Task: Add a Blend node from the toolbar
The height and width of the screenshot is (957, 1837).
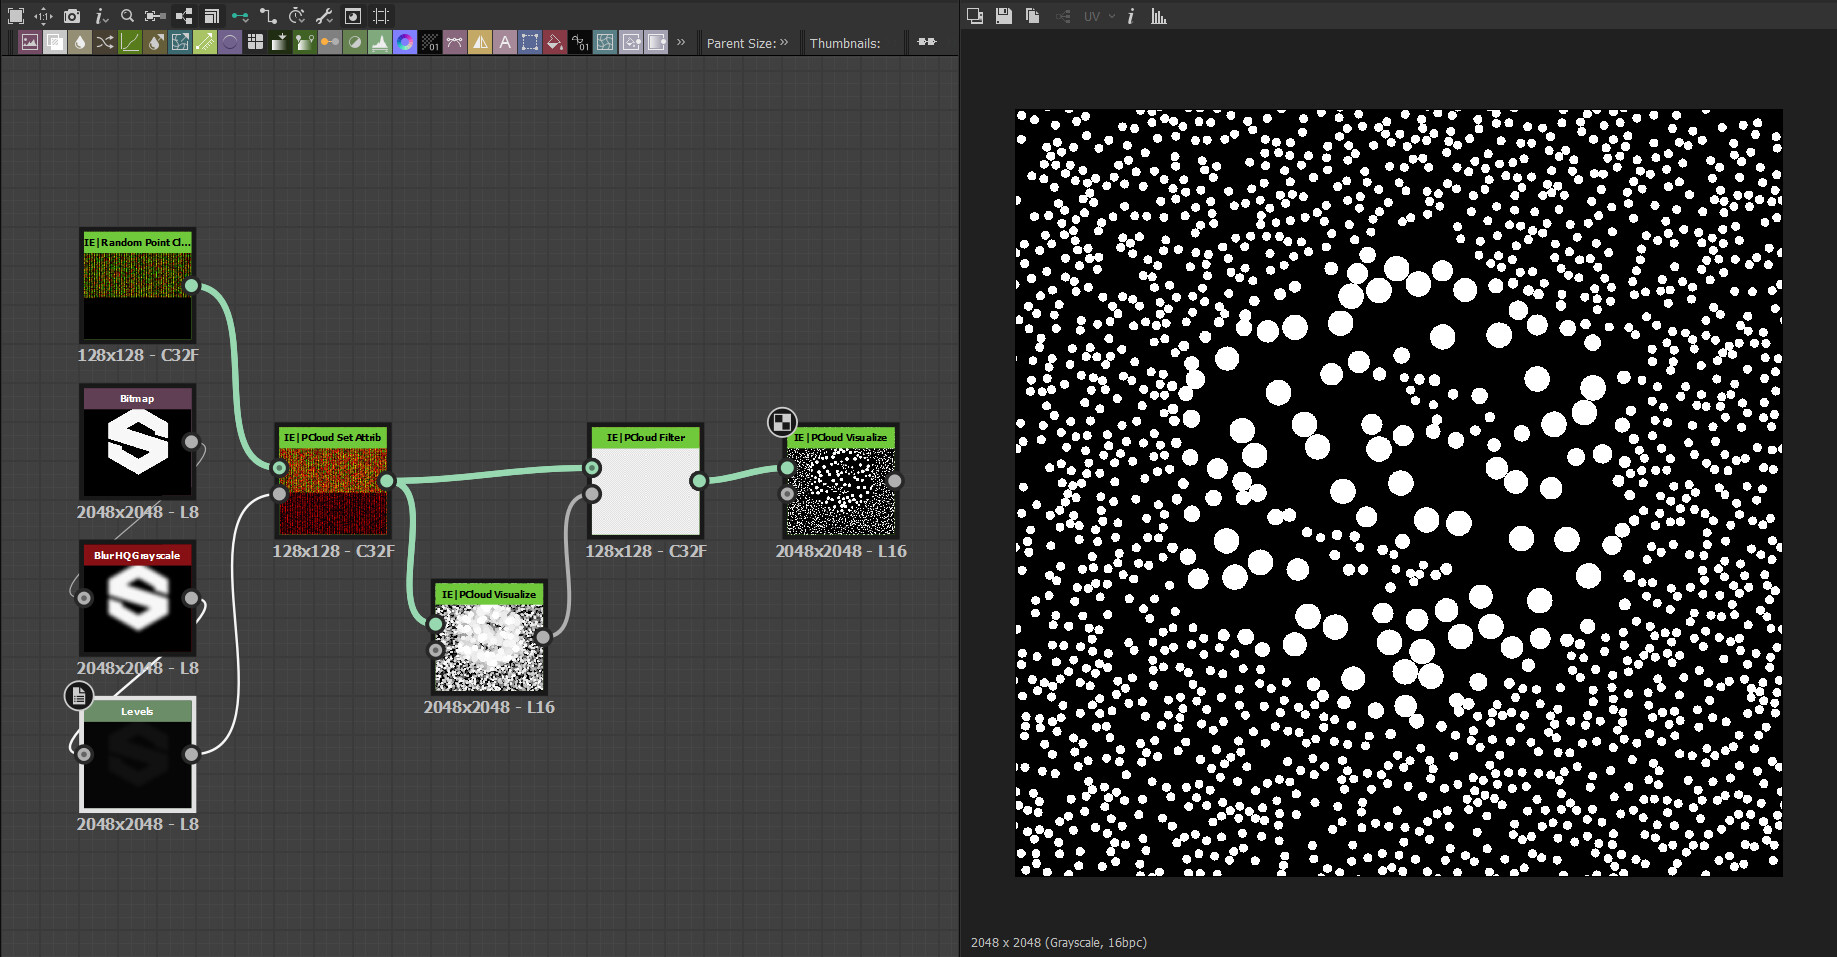Action: coord(56,42)
